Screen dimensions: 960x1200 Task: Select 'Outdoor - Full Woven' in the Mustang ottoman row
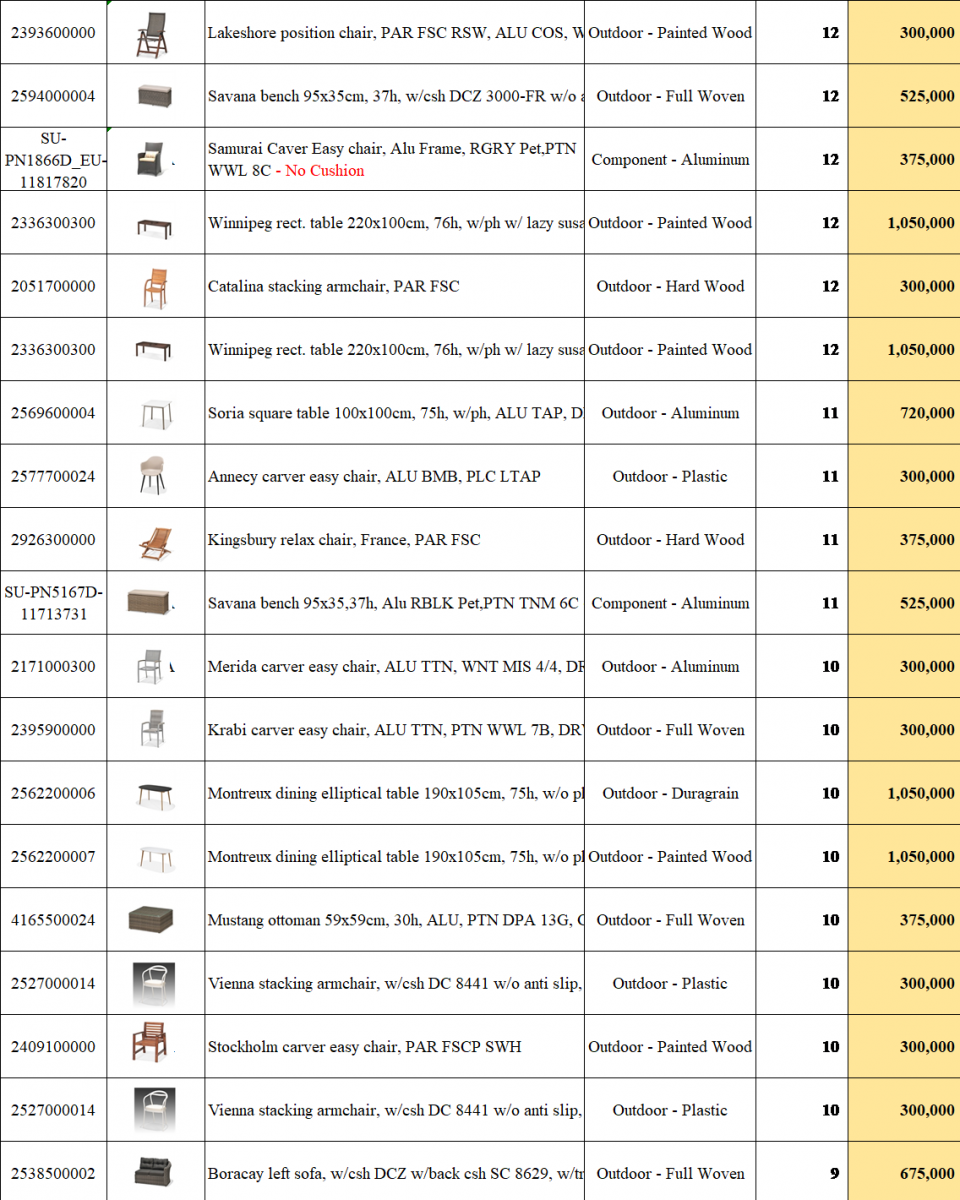pos(670,920)
